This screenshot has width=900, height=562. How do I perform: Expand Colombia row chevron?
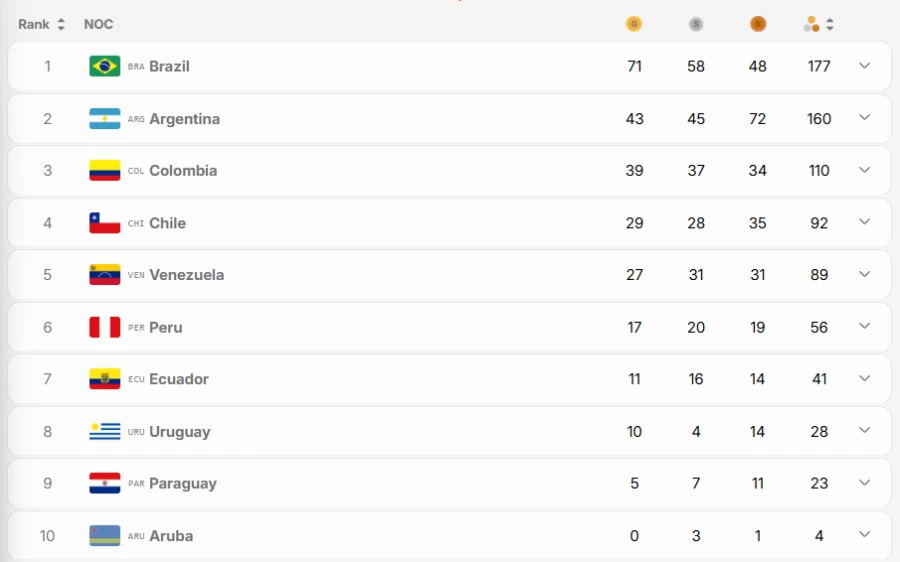[864, 170]
